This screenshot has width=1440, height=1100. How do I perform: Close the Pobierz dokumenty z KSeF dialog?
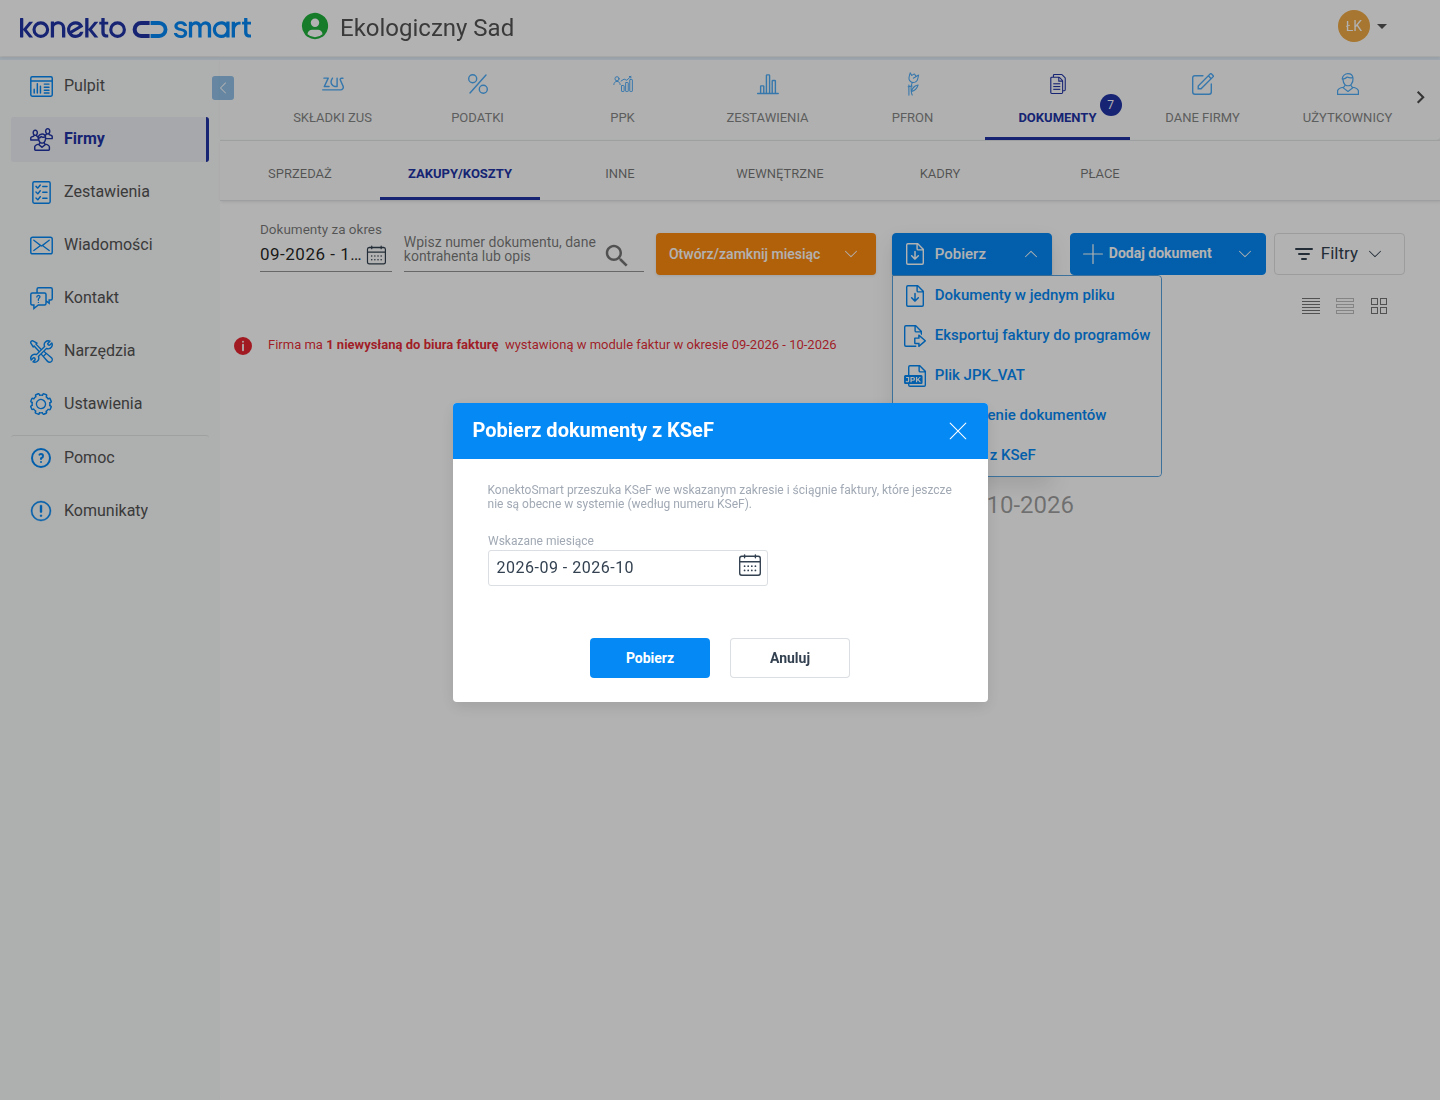point(957,431)
